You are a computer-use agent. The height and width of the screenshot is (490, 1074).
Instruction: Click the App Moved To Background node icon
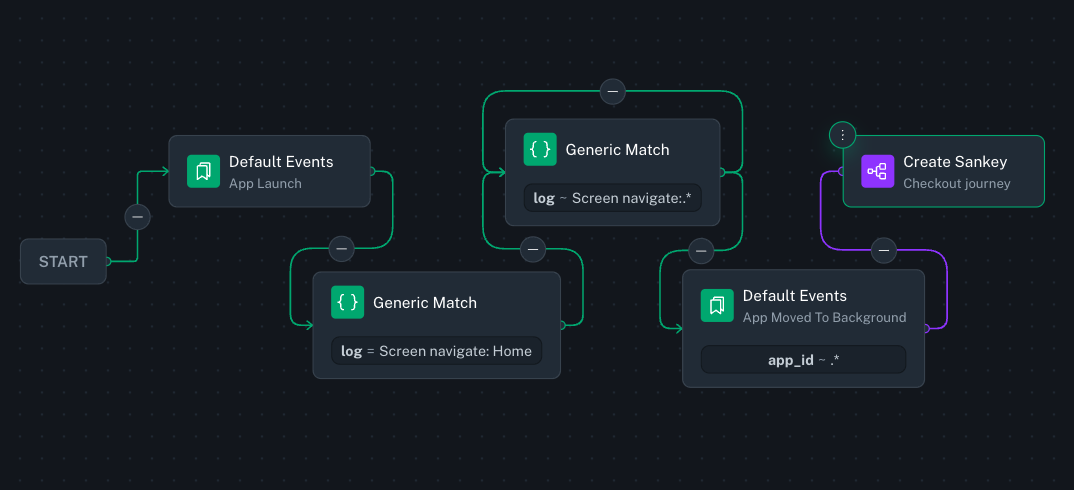717,305
